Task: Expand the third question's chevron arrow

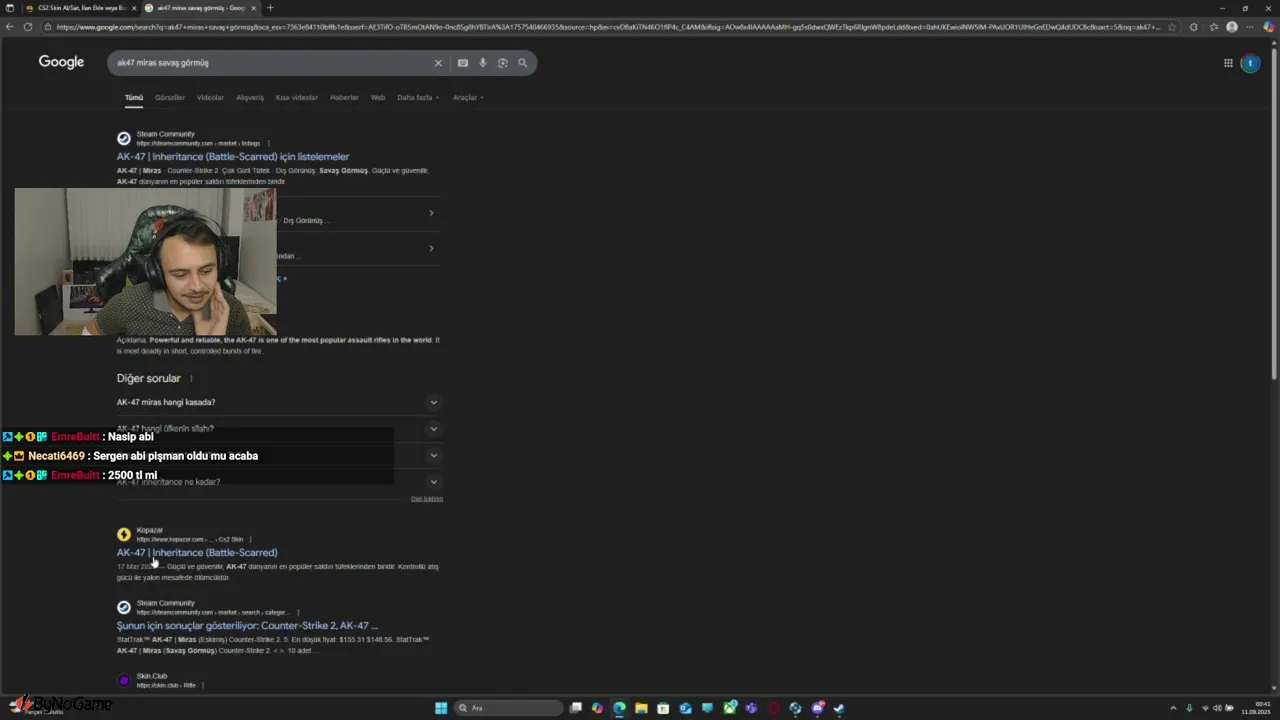Action: [x=433, y=455]
